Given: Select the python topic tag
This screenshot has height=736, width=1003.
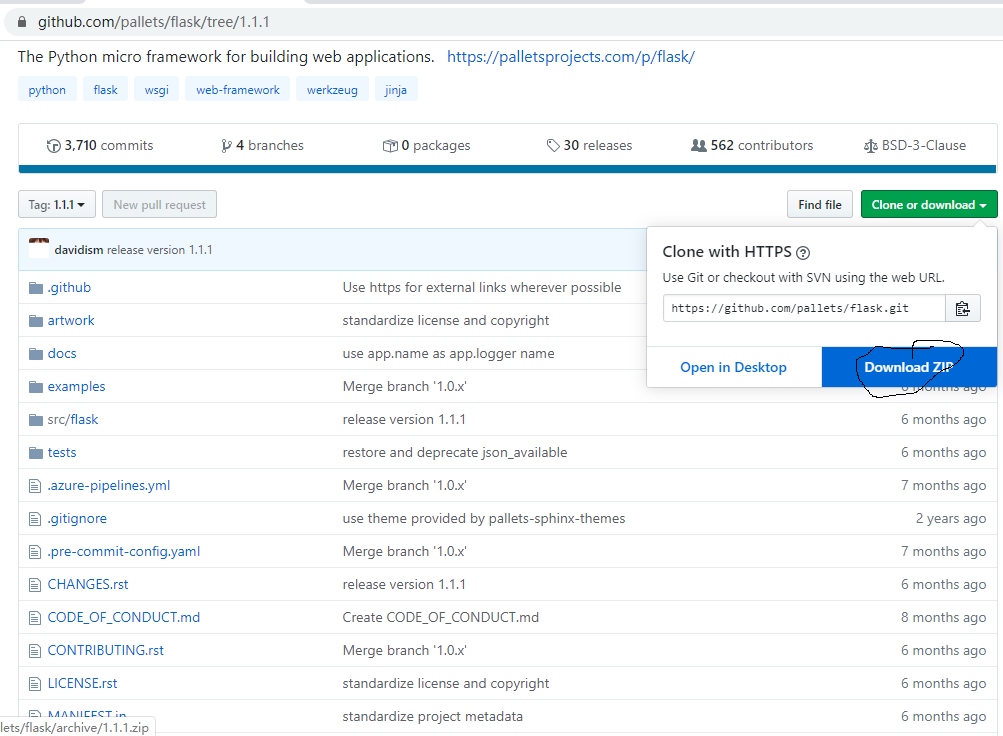Looking at the screenshot, I should [47, 90].
